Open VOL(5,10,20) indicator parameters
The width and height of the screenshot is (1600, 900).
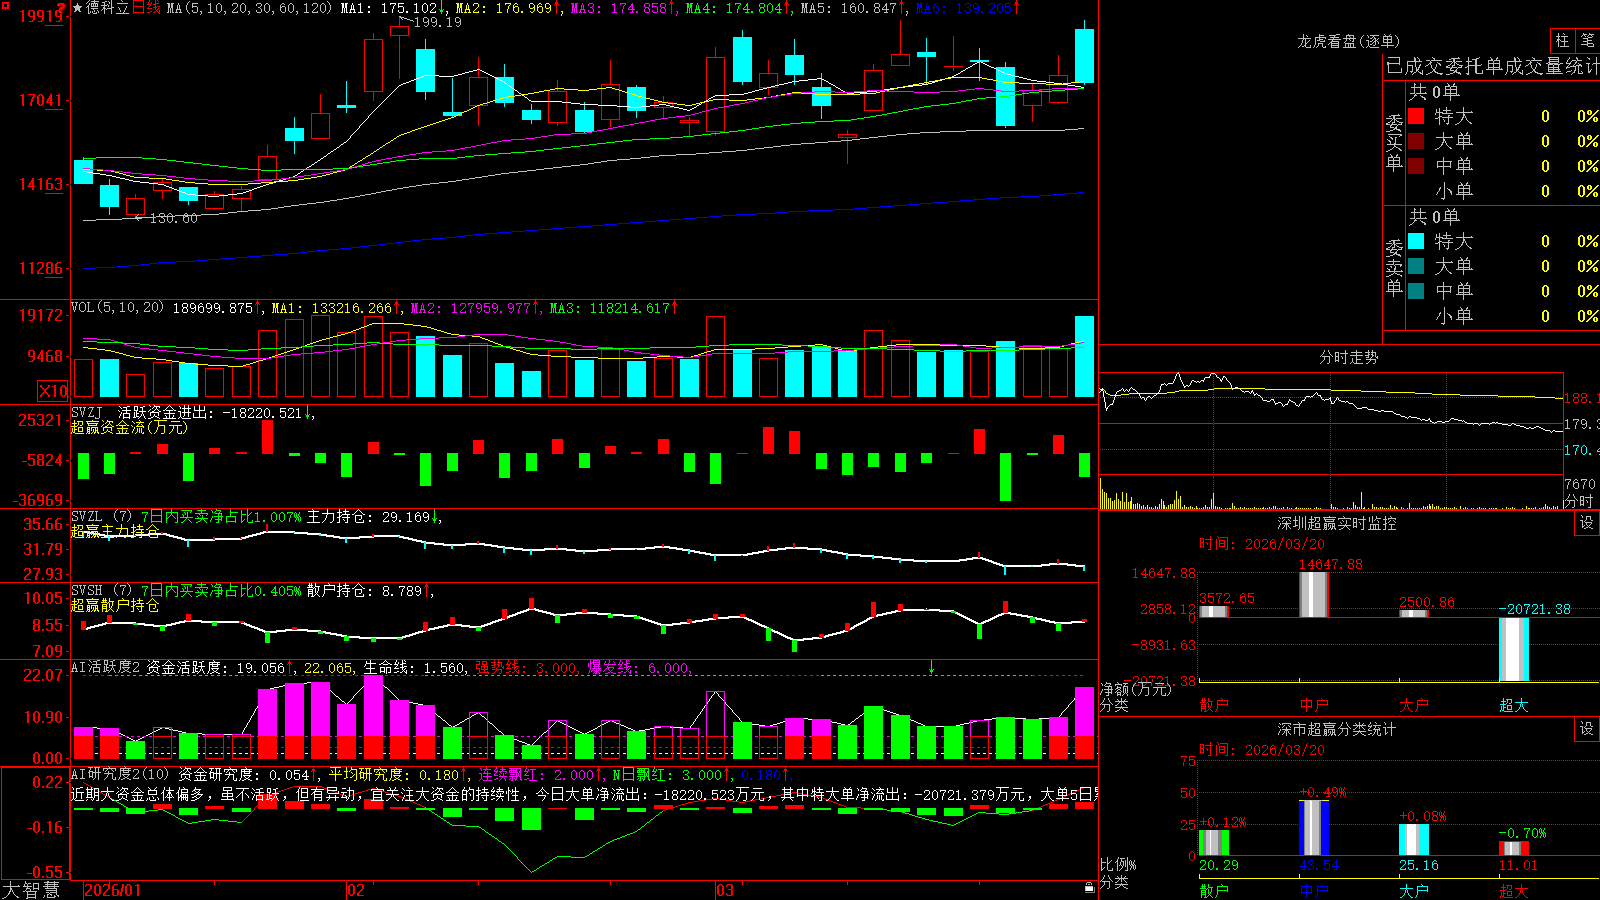click(x=118, y=308)
